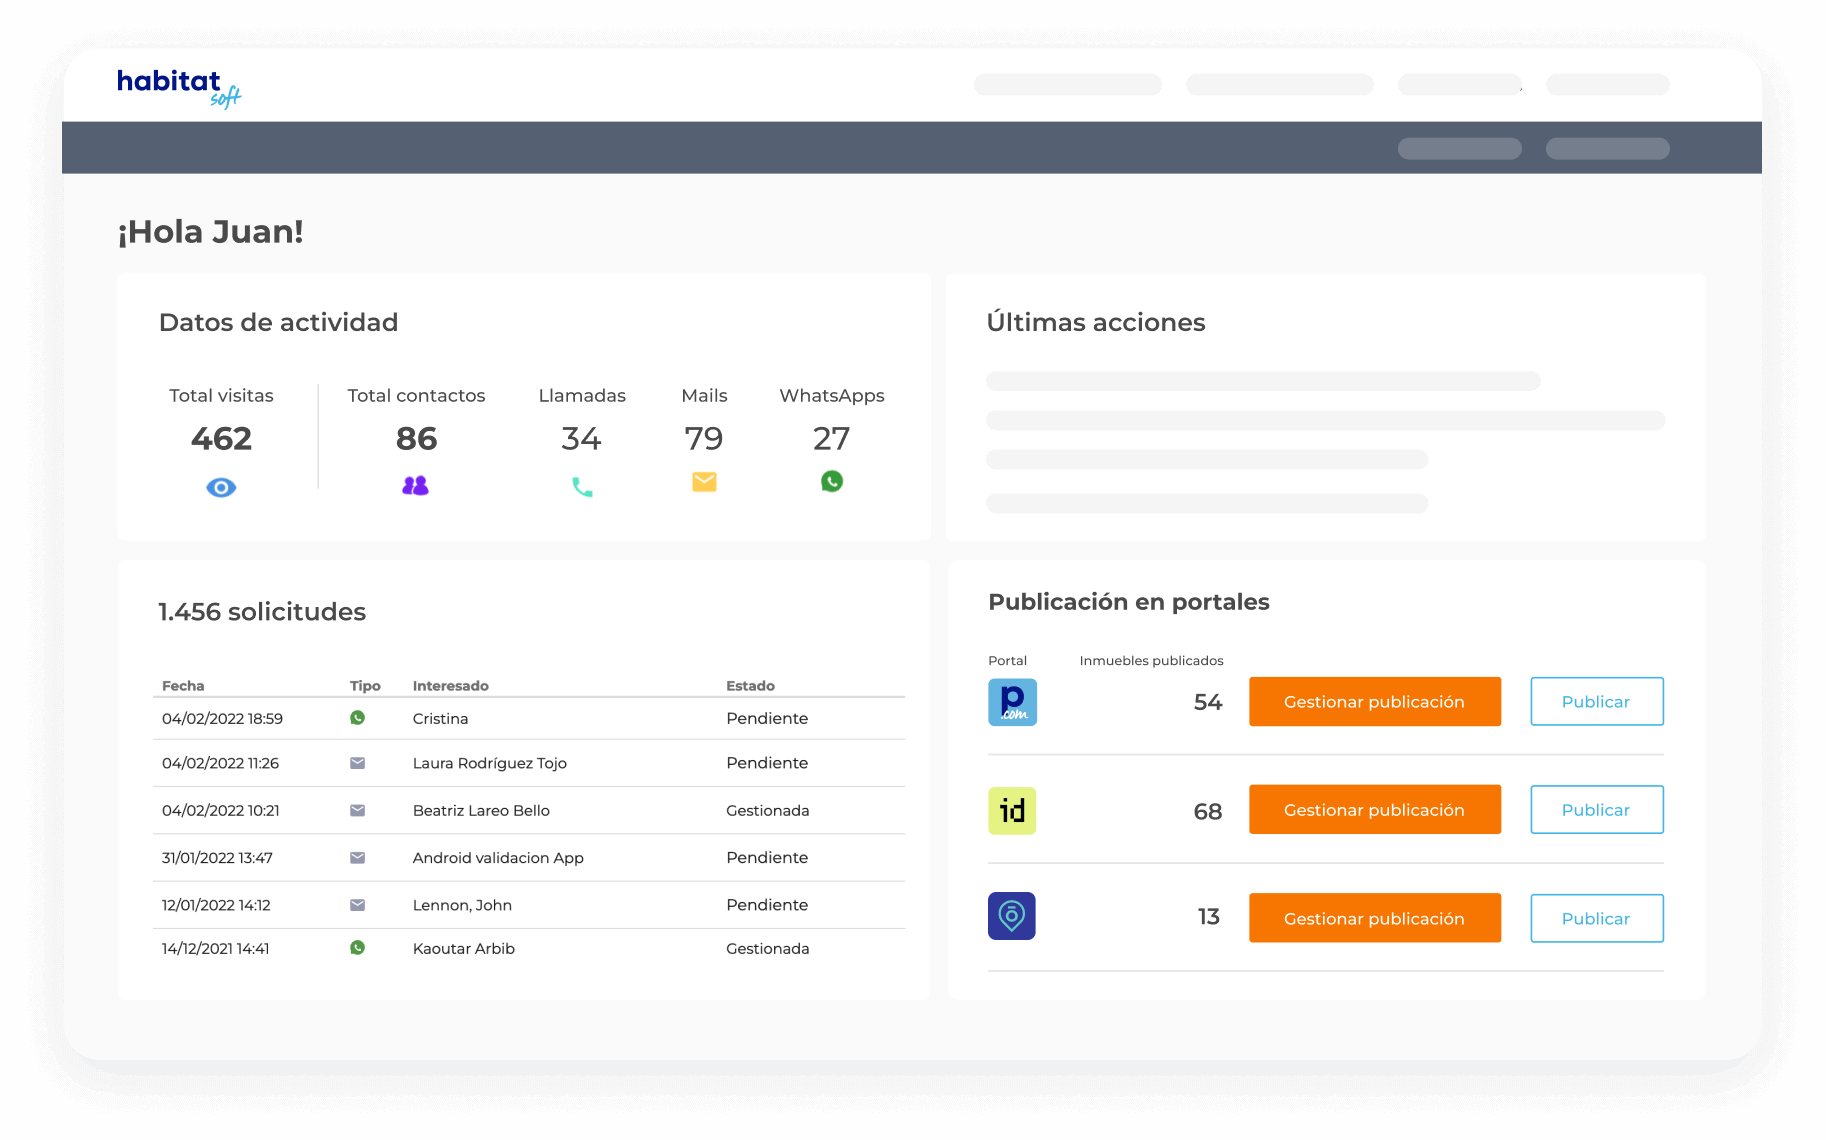The image size is (1826, 1140).
Task: Click the yellow Mails envelope icon
Action: tap(704, 482)
